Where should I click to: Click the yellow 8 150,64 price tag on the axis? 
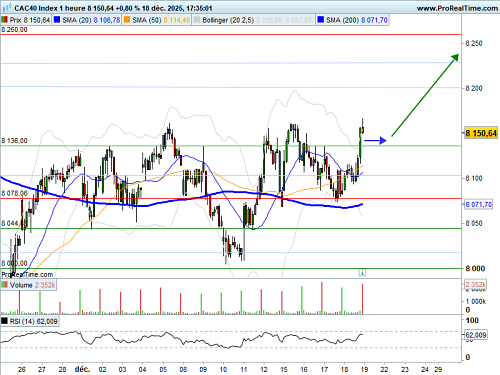[x=481, y=133]
